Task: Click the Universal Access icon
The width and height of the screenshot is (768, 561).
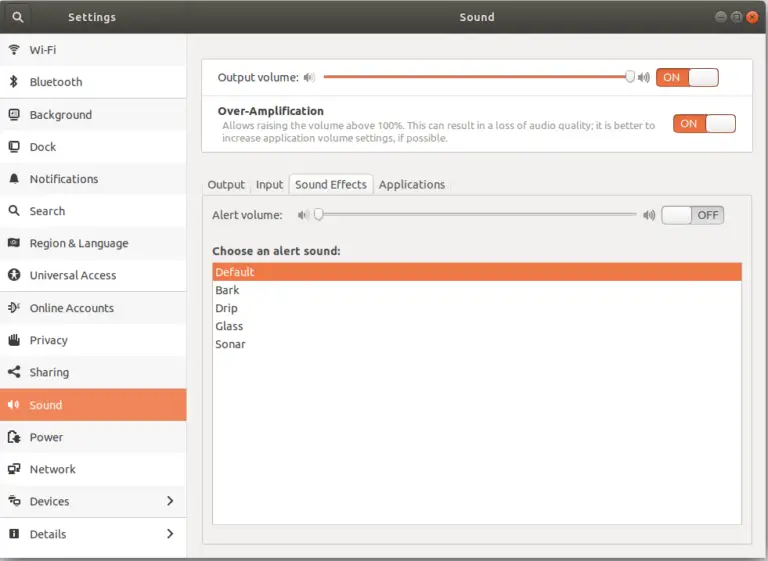Action: (14, 275)
